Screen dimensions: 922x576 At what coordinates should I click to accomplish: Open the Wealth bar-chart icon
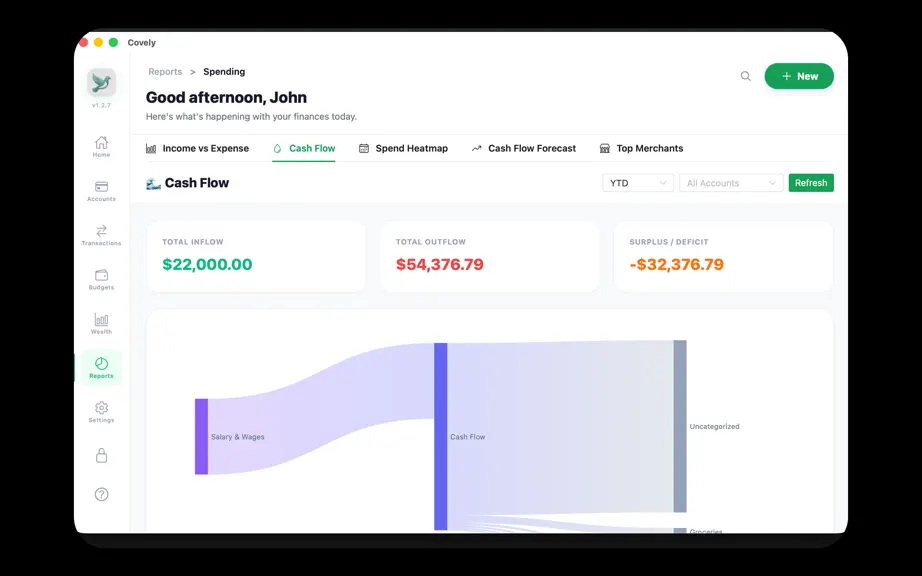101,323
